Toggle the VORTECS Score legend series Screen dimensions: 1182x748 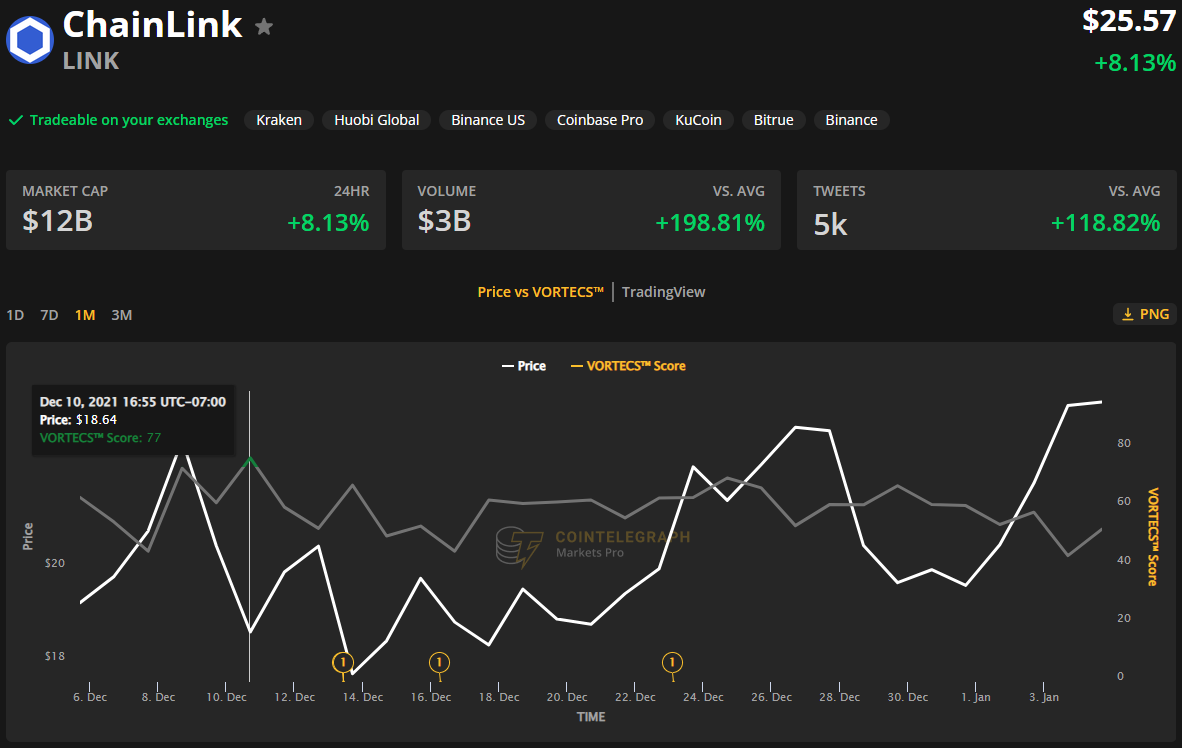[628, 366]
